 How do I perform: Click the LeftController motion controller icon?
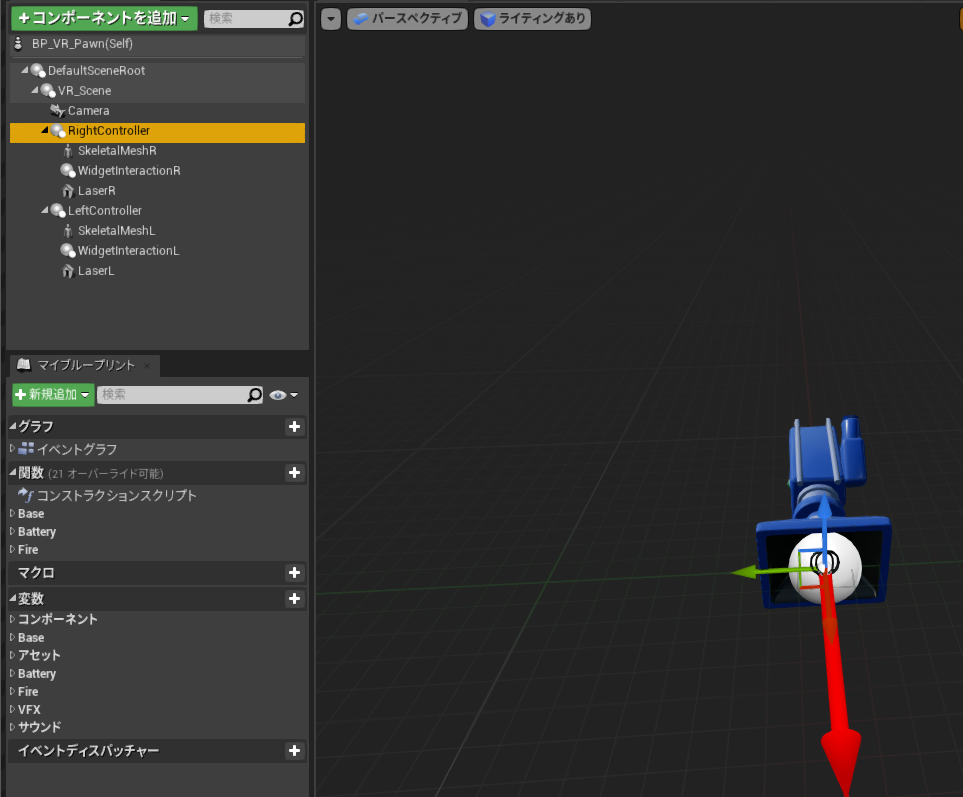[x=58, y=211]
